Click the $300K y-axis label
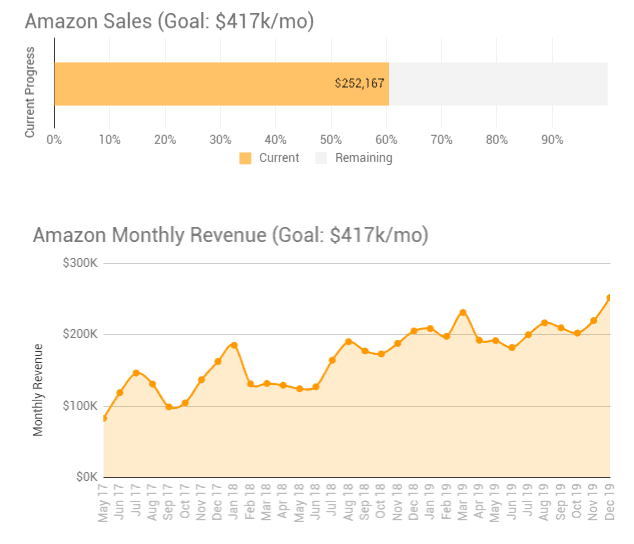This screenshot has width=634, height=544. pyautogui.click(x=79, y=264)
